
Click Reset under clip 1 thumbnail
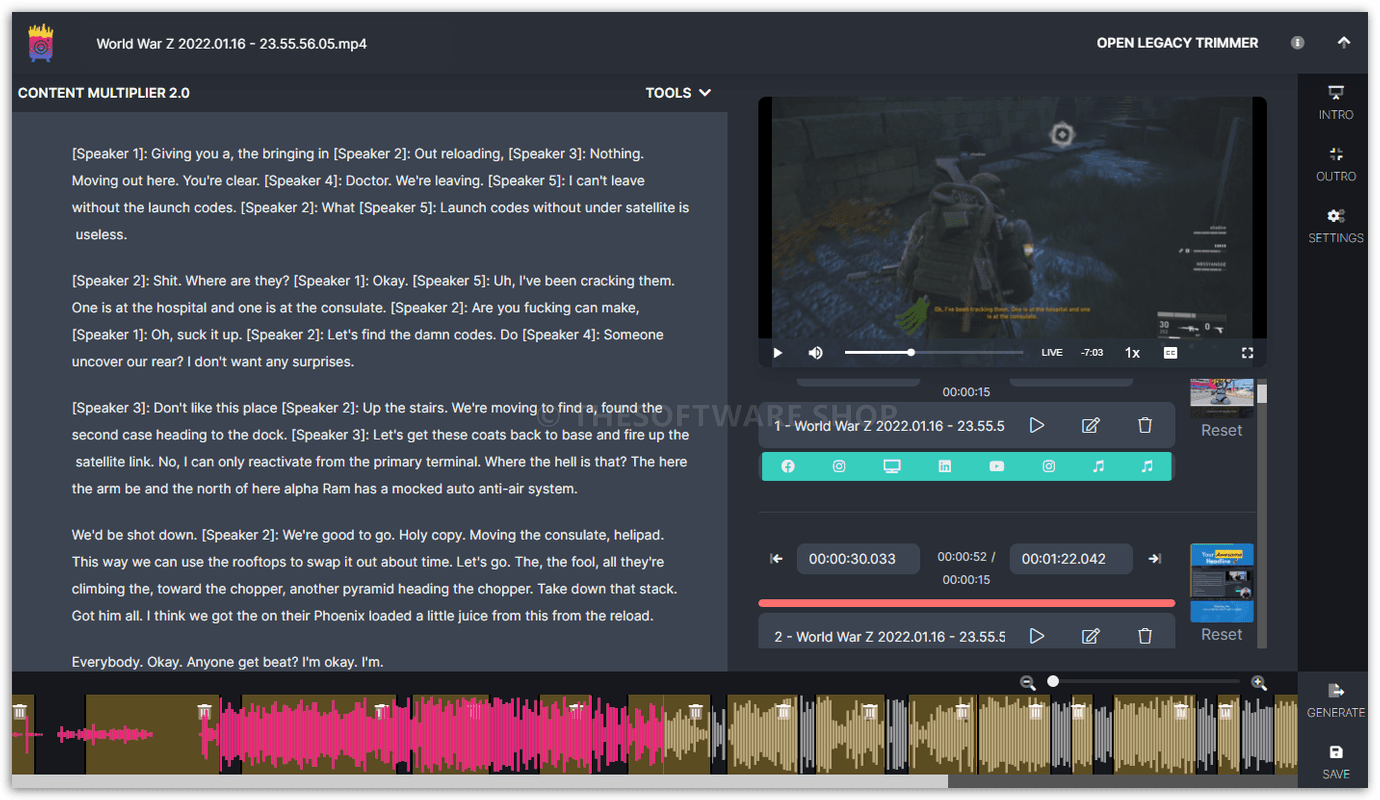1221,430
